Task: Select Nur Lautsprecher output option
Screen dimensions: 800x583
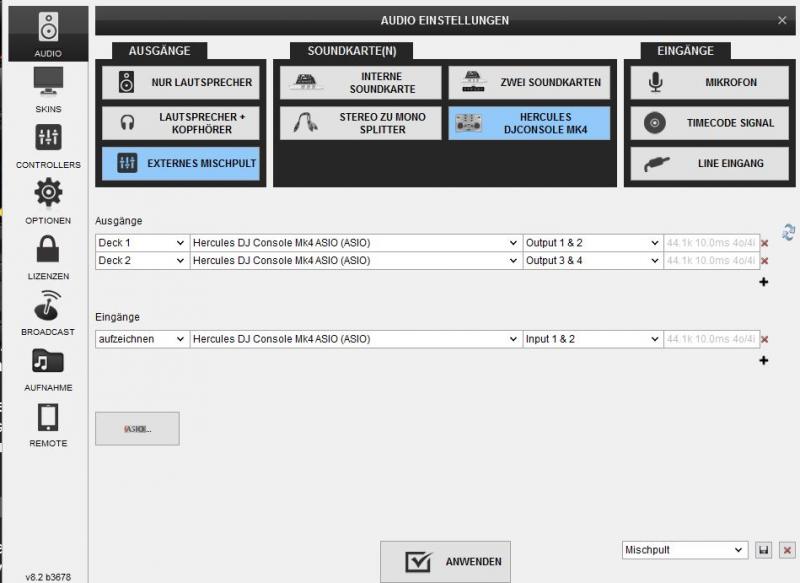Action: (x=181, y=82)
